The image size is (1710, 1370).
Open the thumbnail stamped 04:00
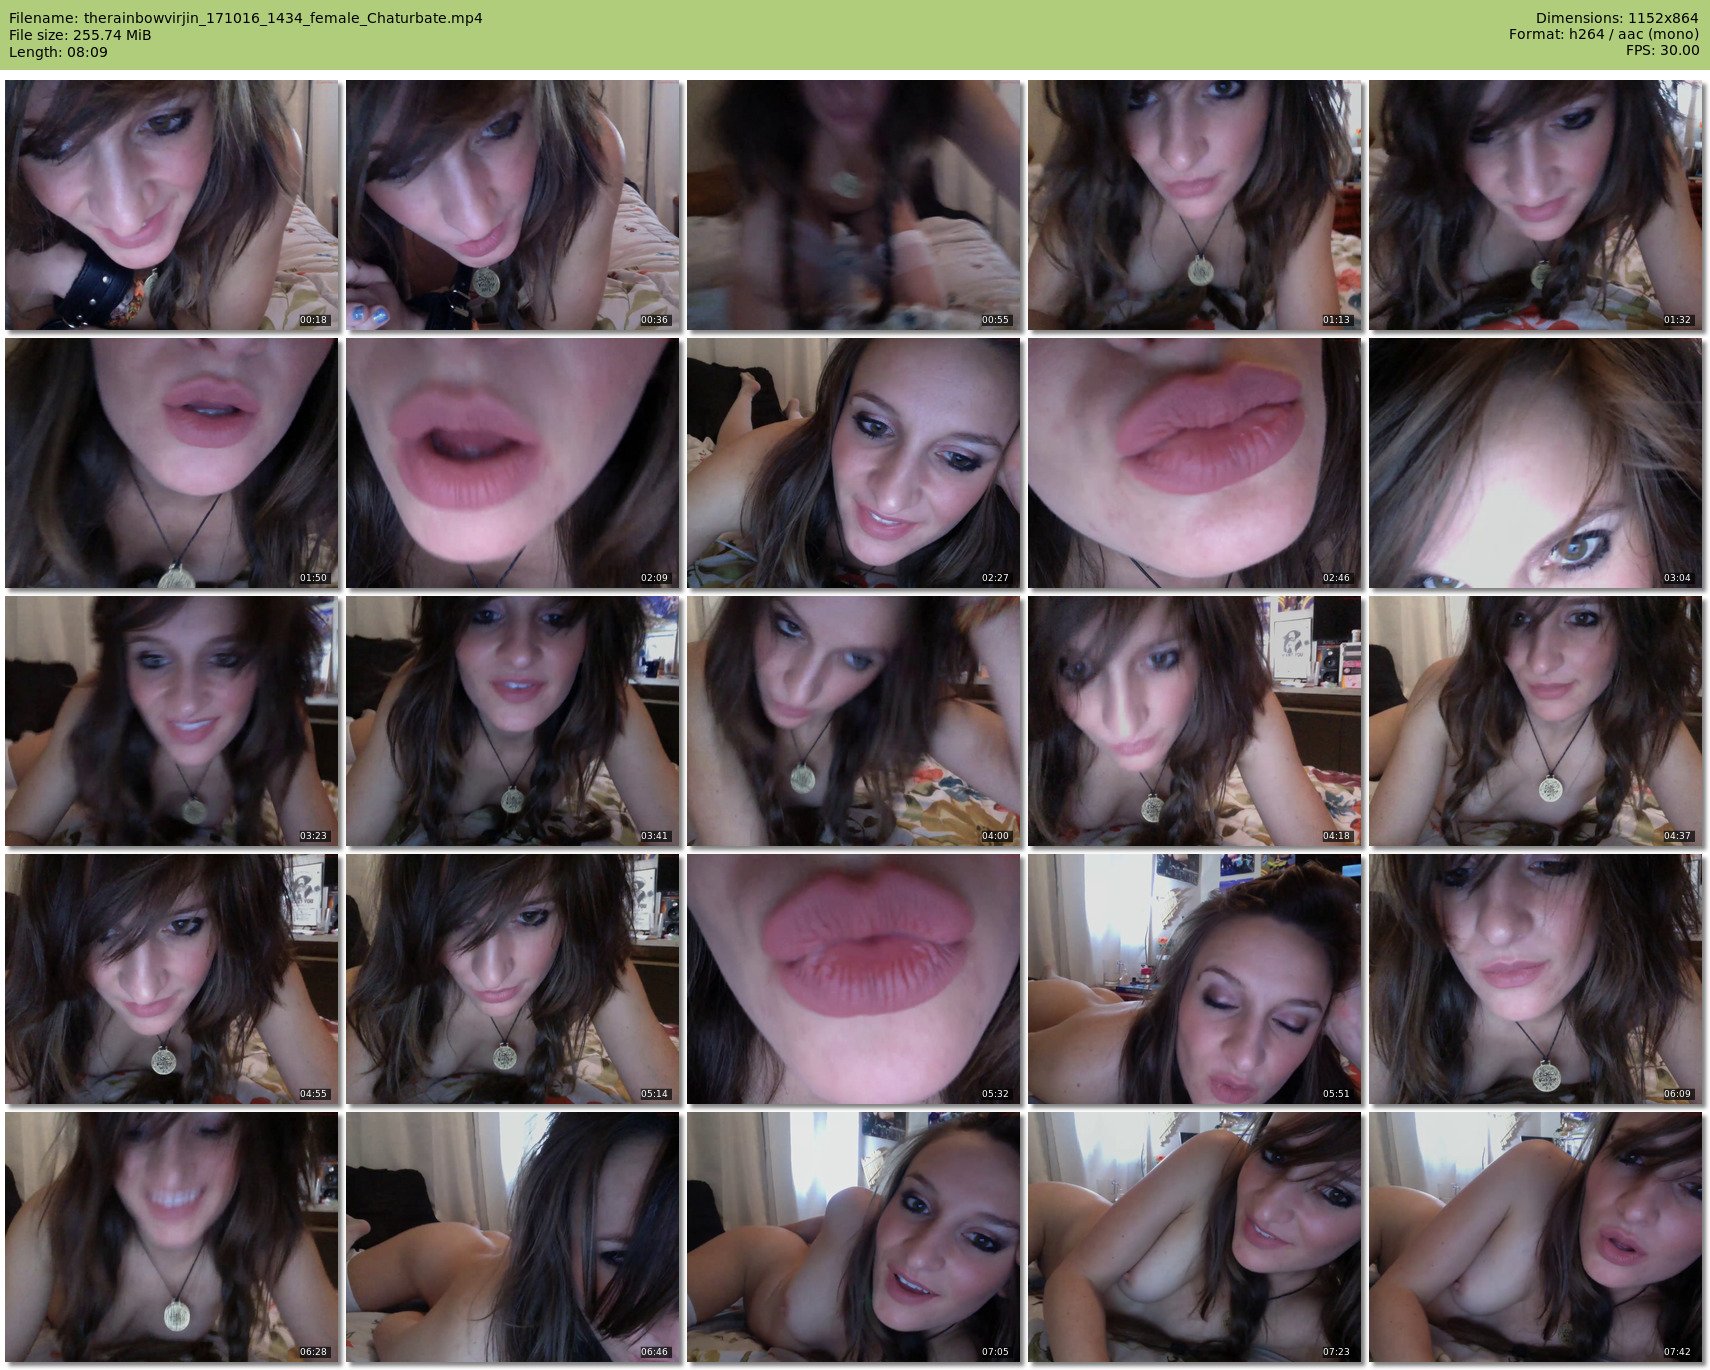click(854, 721)
